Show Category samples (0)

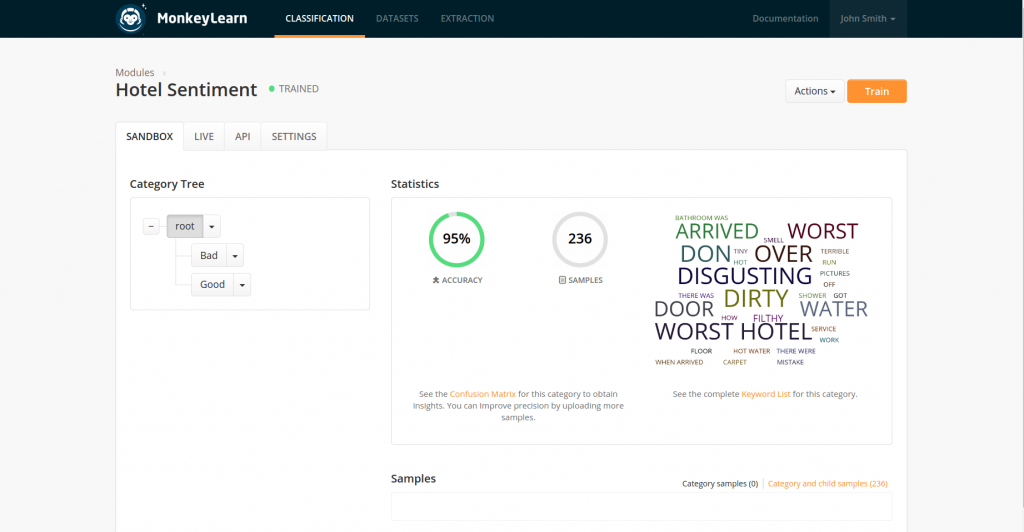720,484
